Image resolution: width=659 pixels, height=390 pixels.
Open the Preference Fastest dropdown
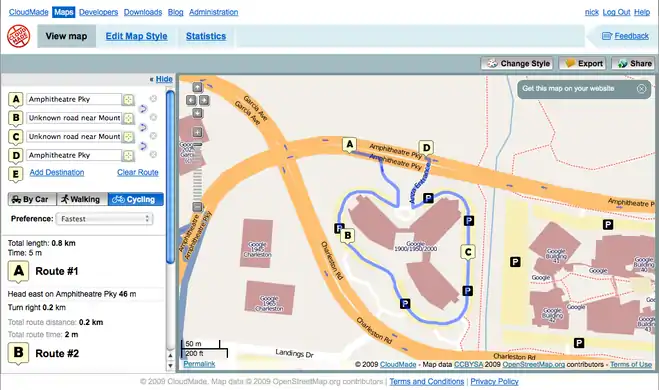(104, 219)
